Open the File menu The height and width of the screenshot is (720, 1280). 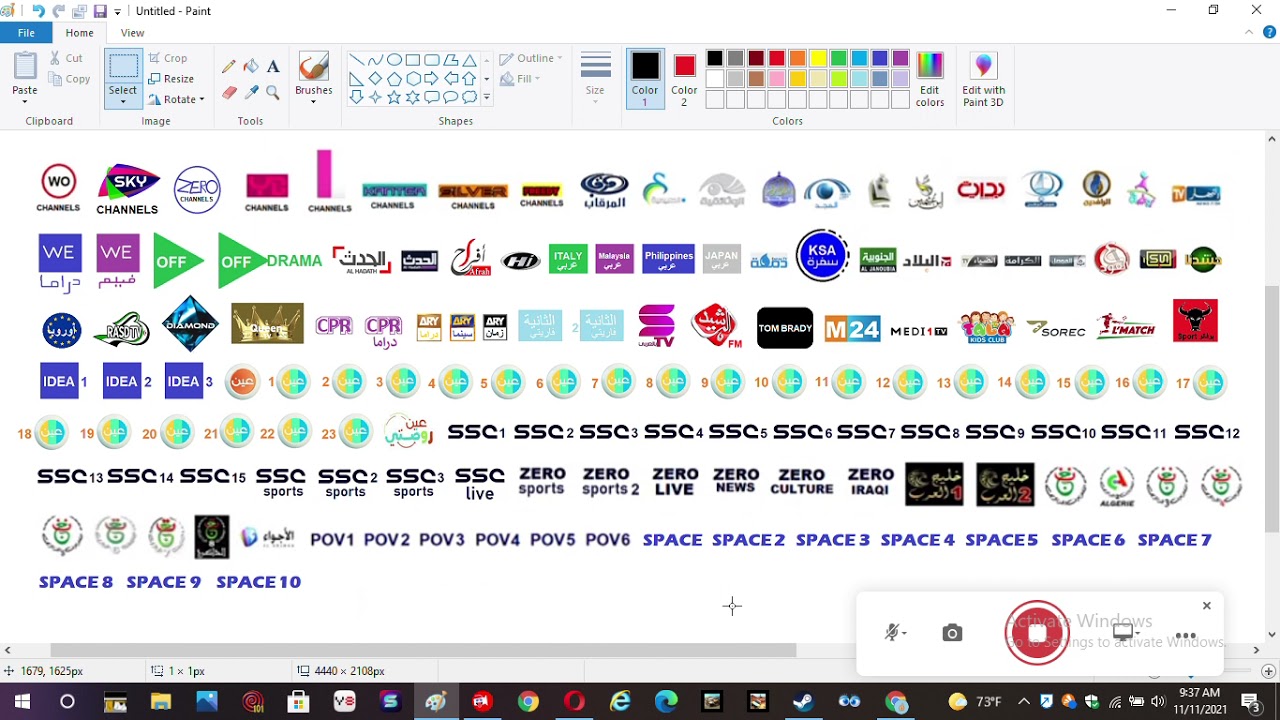point(26,33)
